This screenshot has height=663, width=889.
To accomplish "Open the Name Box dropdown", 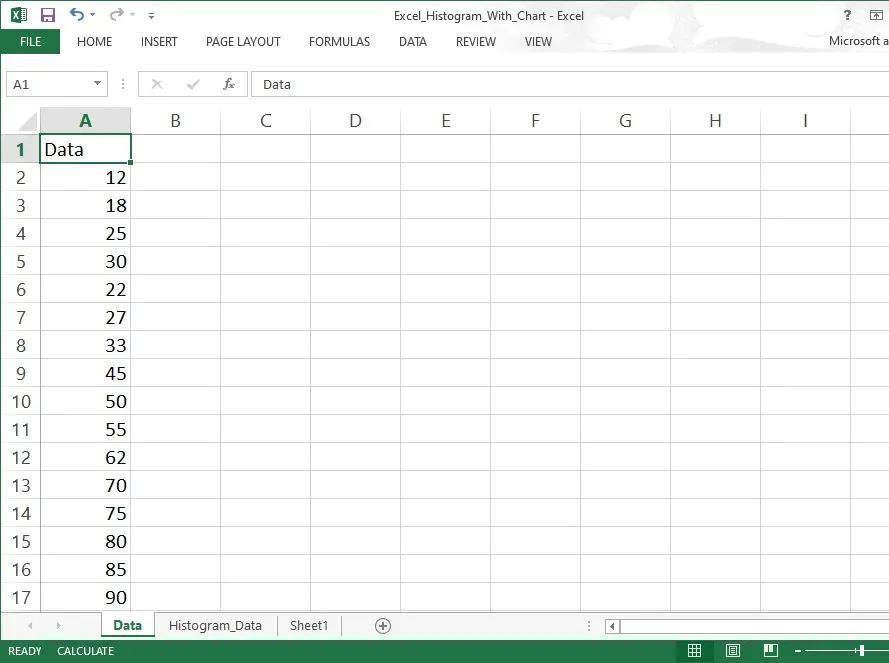I will (x=96, y=84).
